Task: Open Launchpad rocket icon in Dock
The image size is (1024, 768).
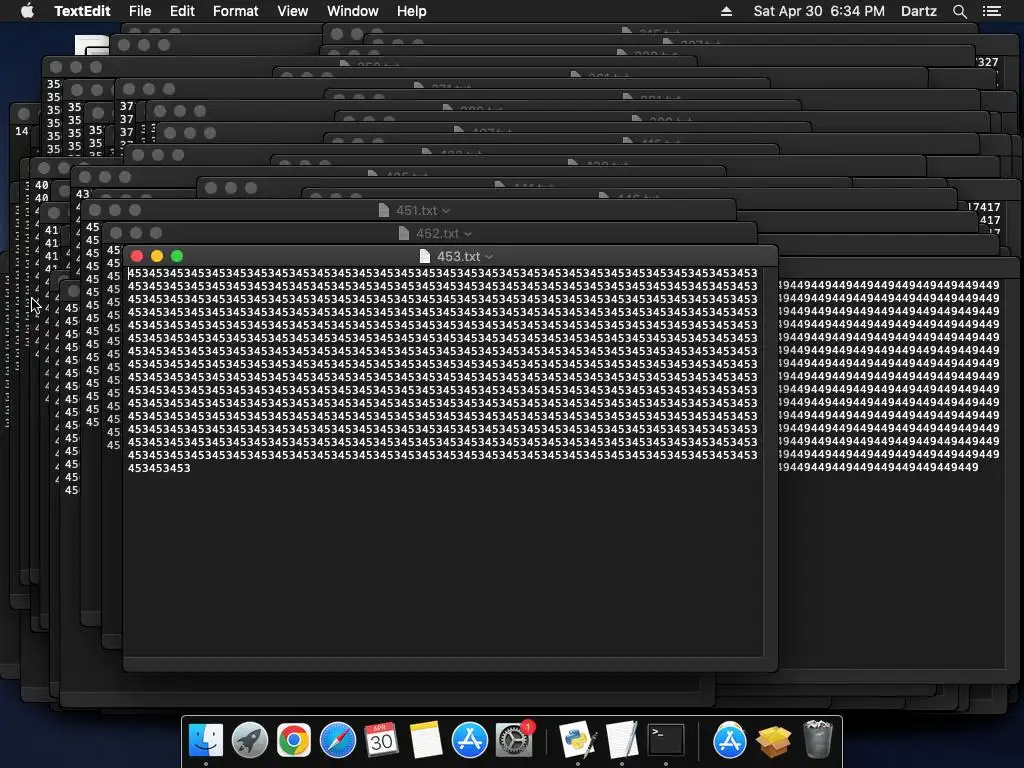Action: [x=249, y=740]
